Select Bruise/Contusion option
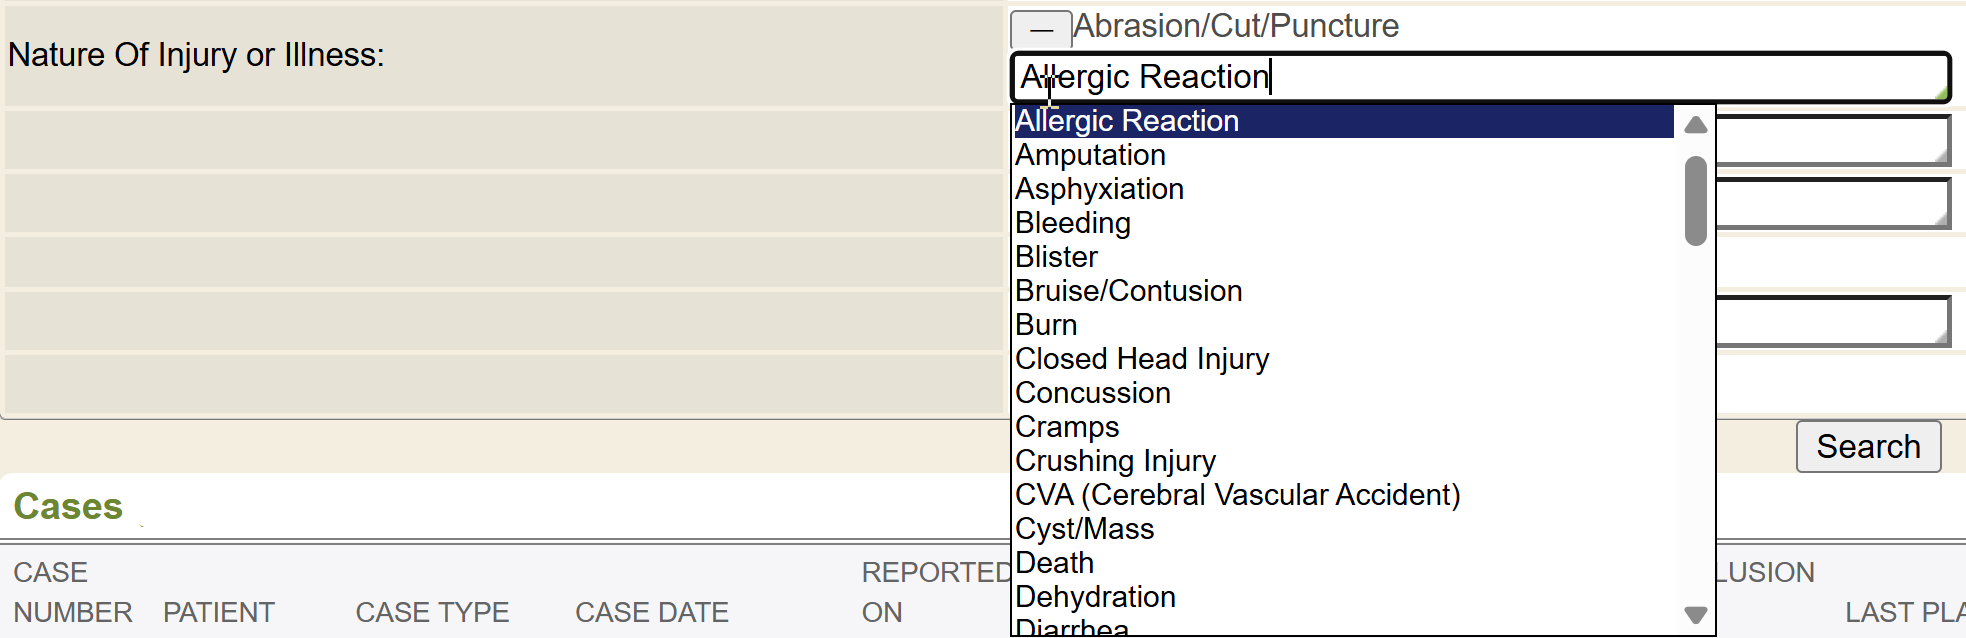This screenshot has height=638, width=1966. pyautogui.click(x=1128, y=291)
